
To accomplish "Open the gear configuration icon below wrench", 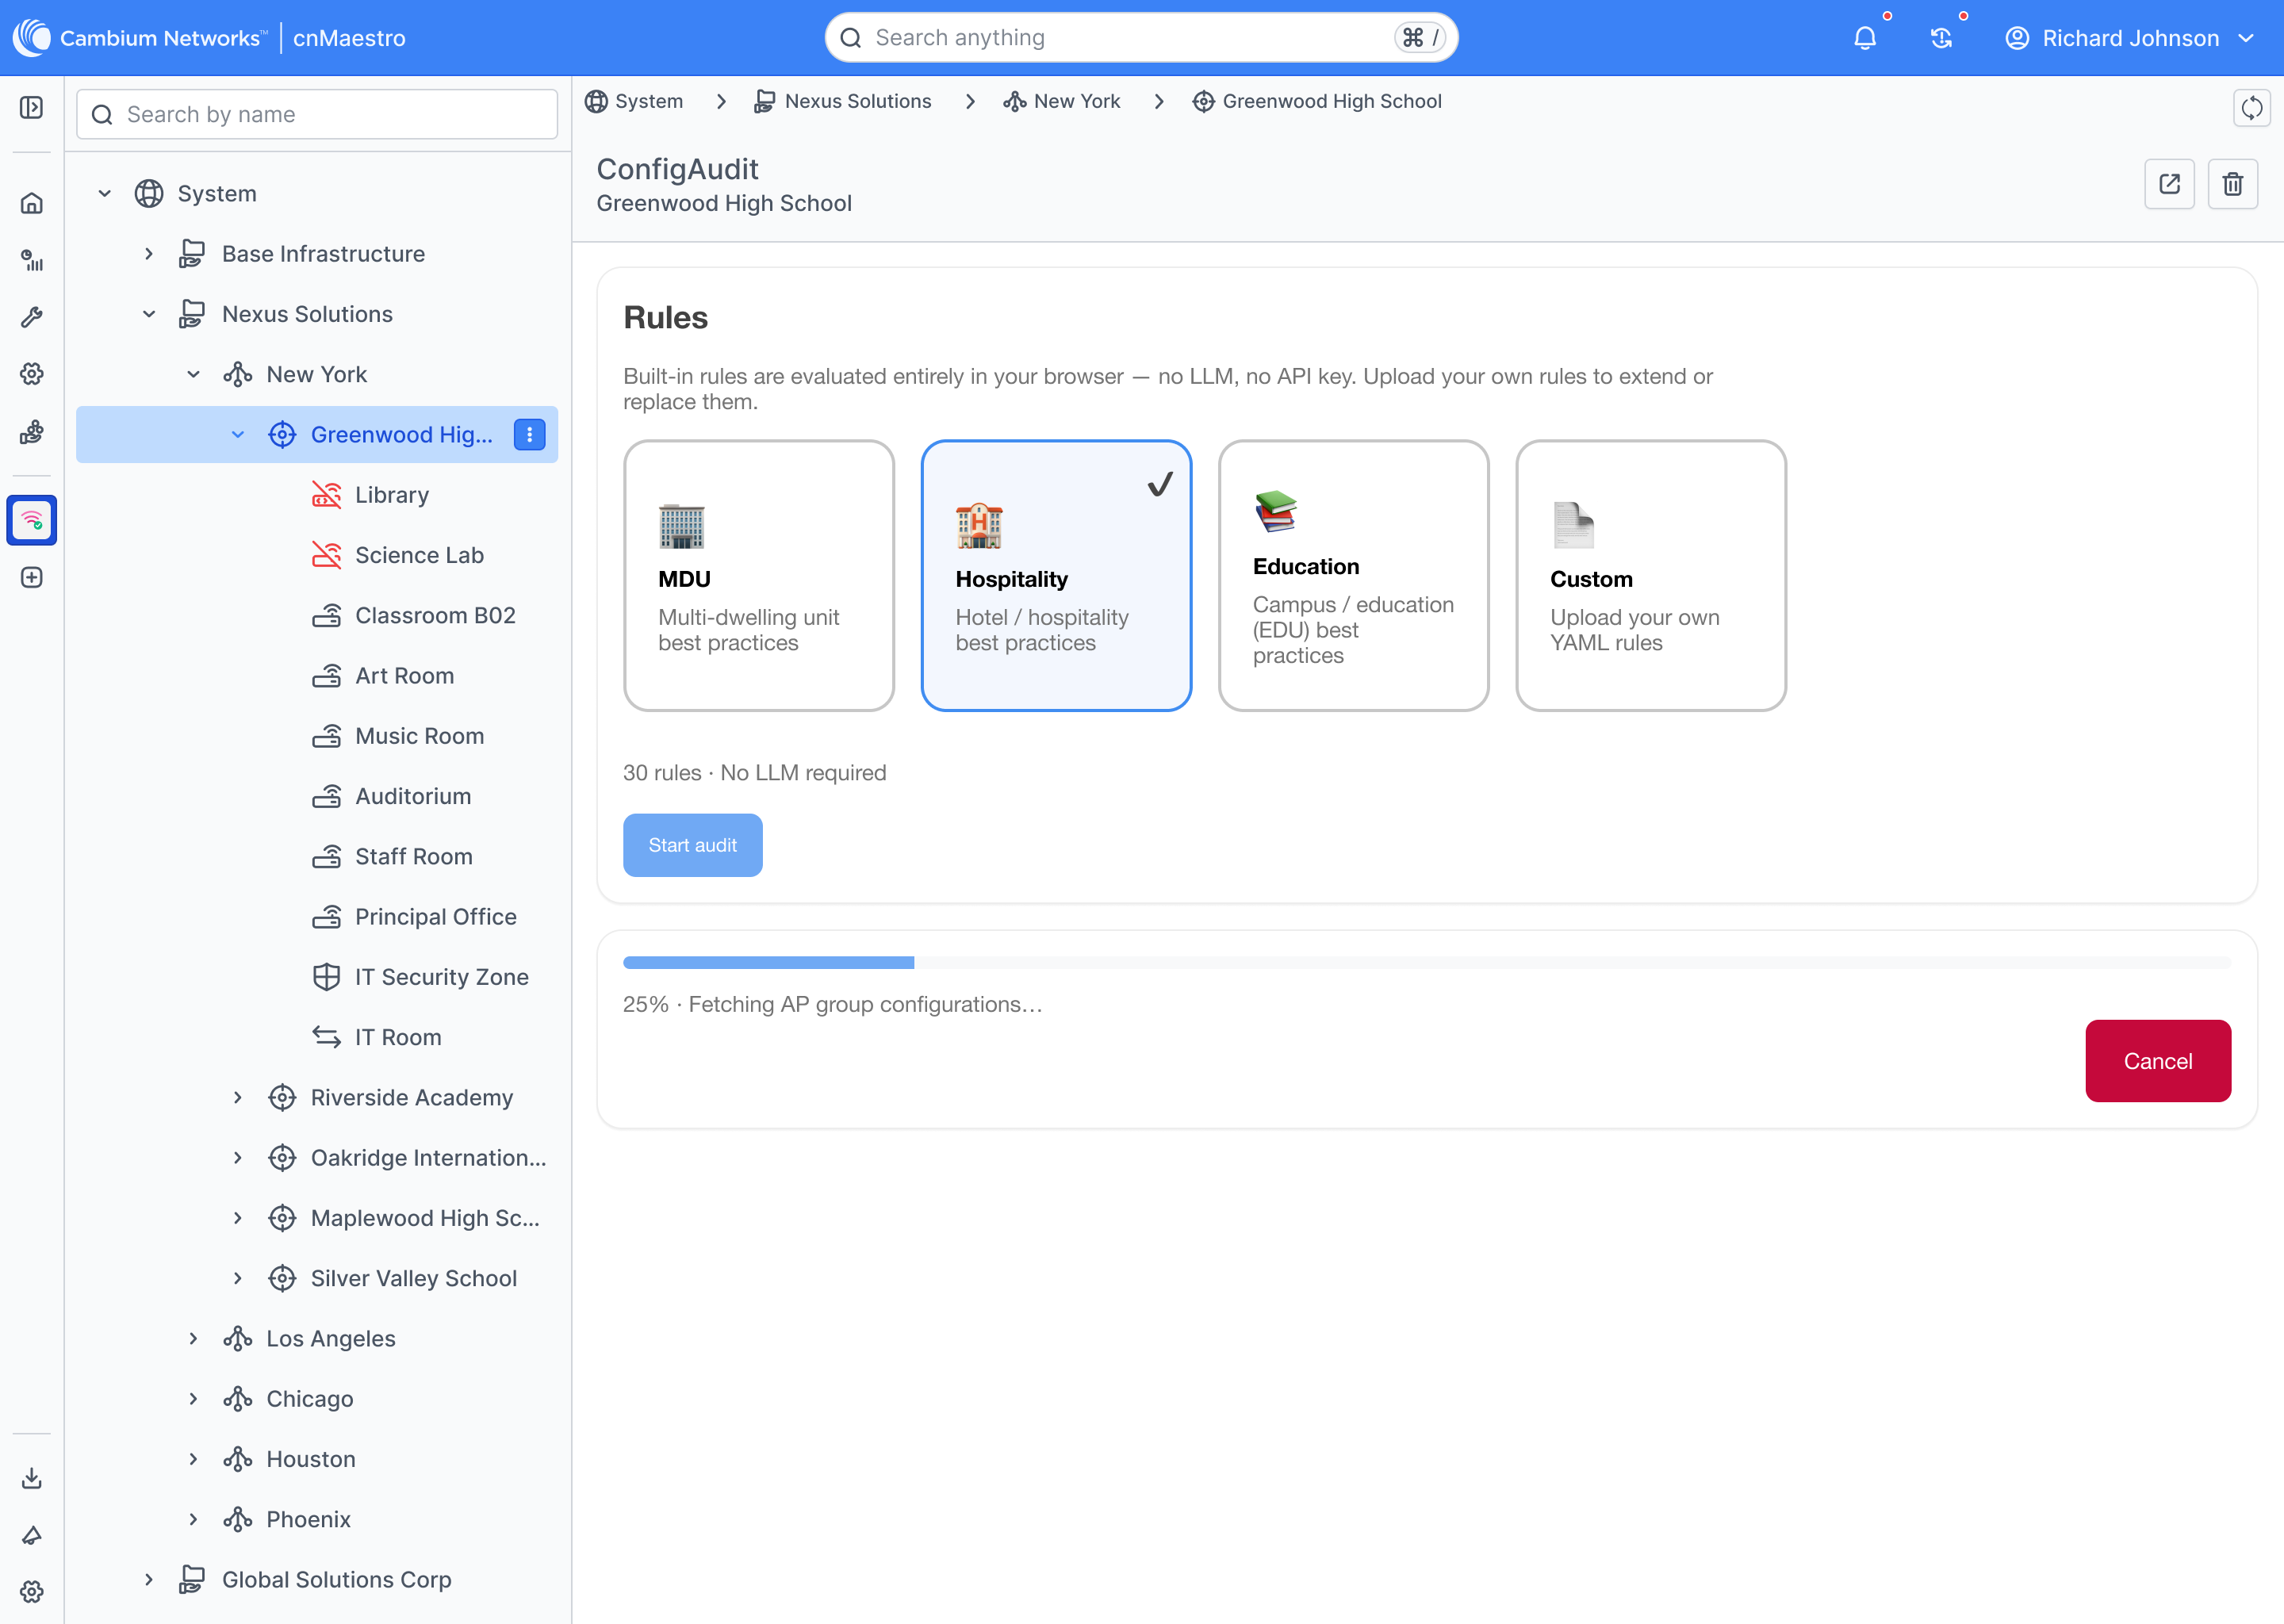I will [x=32, y=374].
